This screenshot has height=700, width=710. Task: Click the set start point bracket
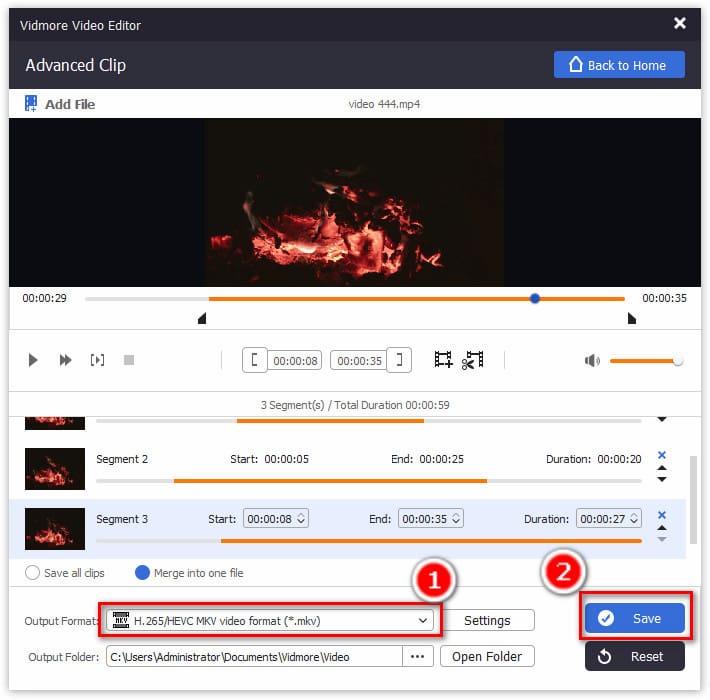coord(255,360)
